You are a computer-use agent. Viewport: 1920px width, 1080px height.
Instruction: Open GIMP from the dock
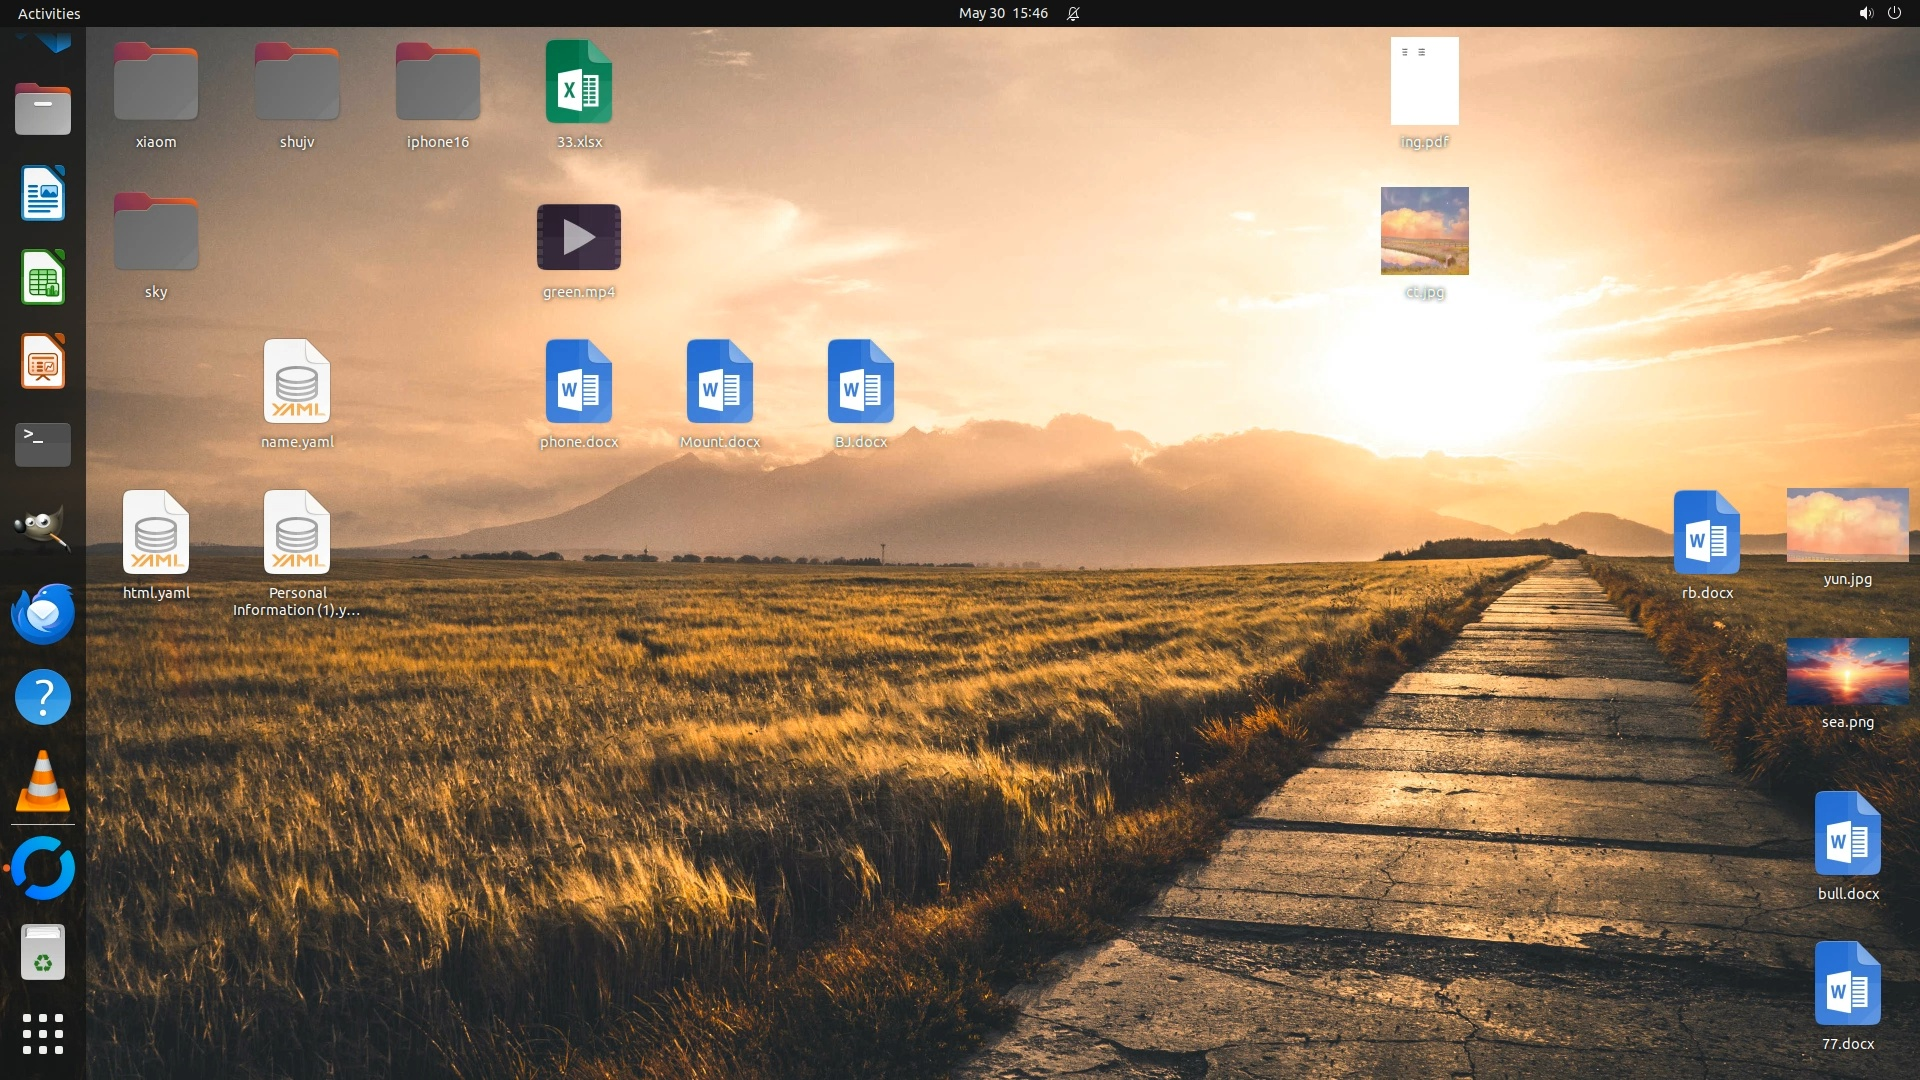pos(42,528)
